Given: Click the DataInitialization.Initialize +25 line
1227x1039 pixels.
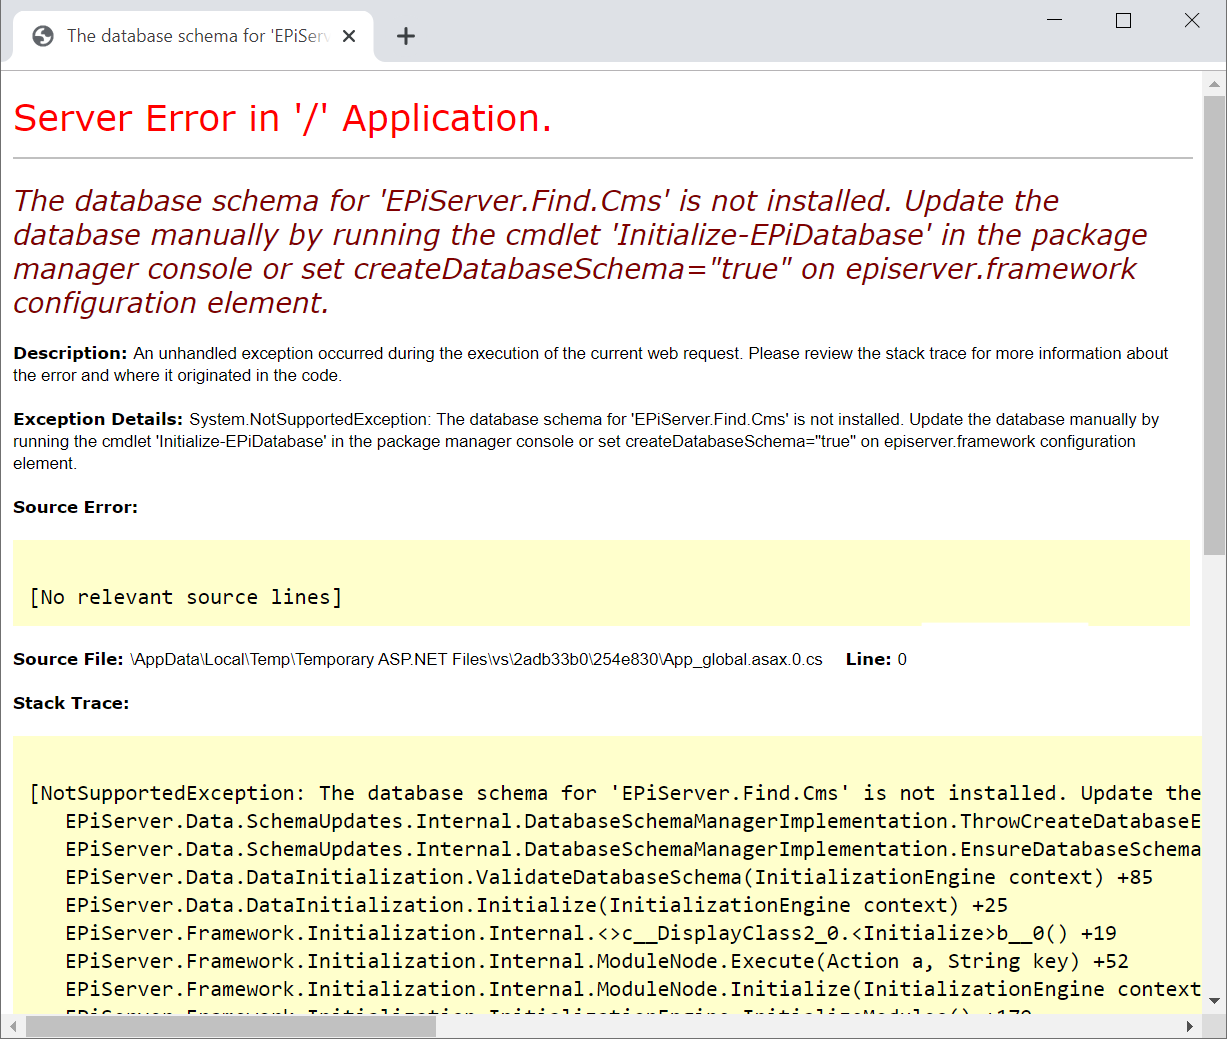Looking at the screenshot, I should click(537, 905).
